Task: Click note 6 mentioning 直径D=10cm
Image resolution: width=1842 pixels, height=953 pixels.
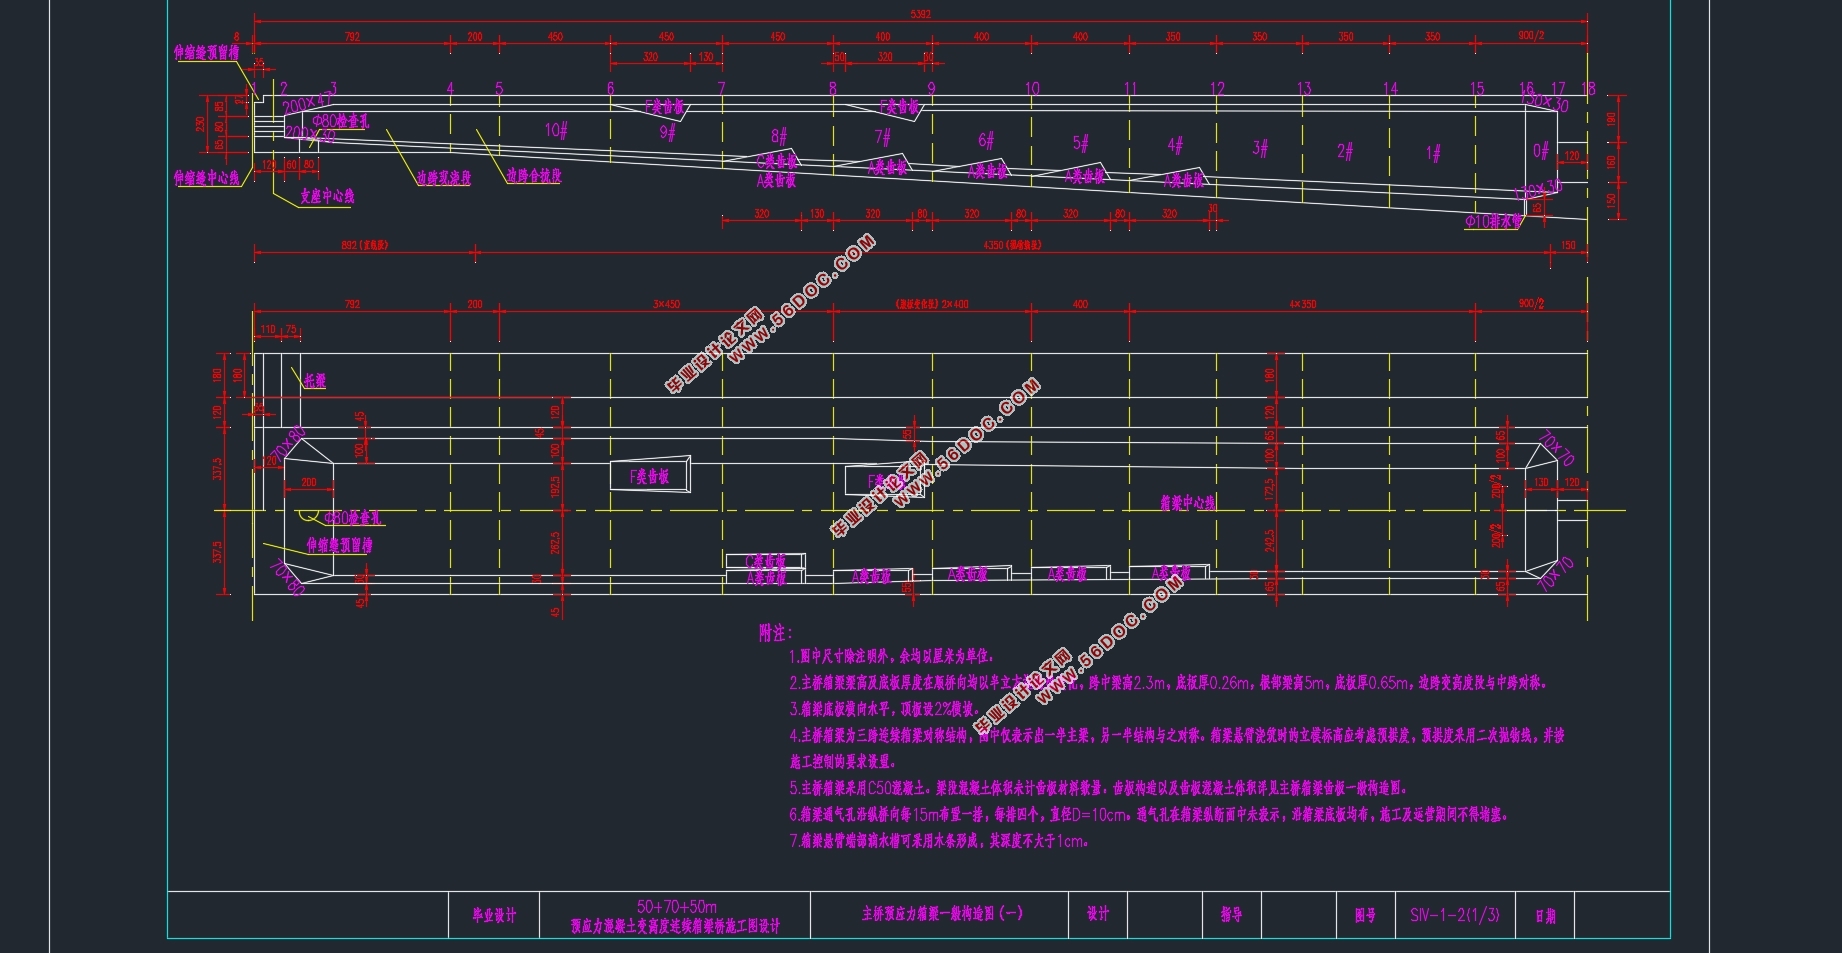Action: click(1149, 814)
